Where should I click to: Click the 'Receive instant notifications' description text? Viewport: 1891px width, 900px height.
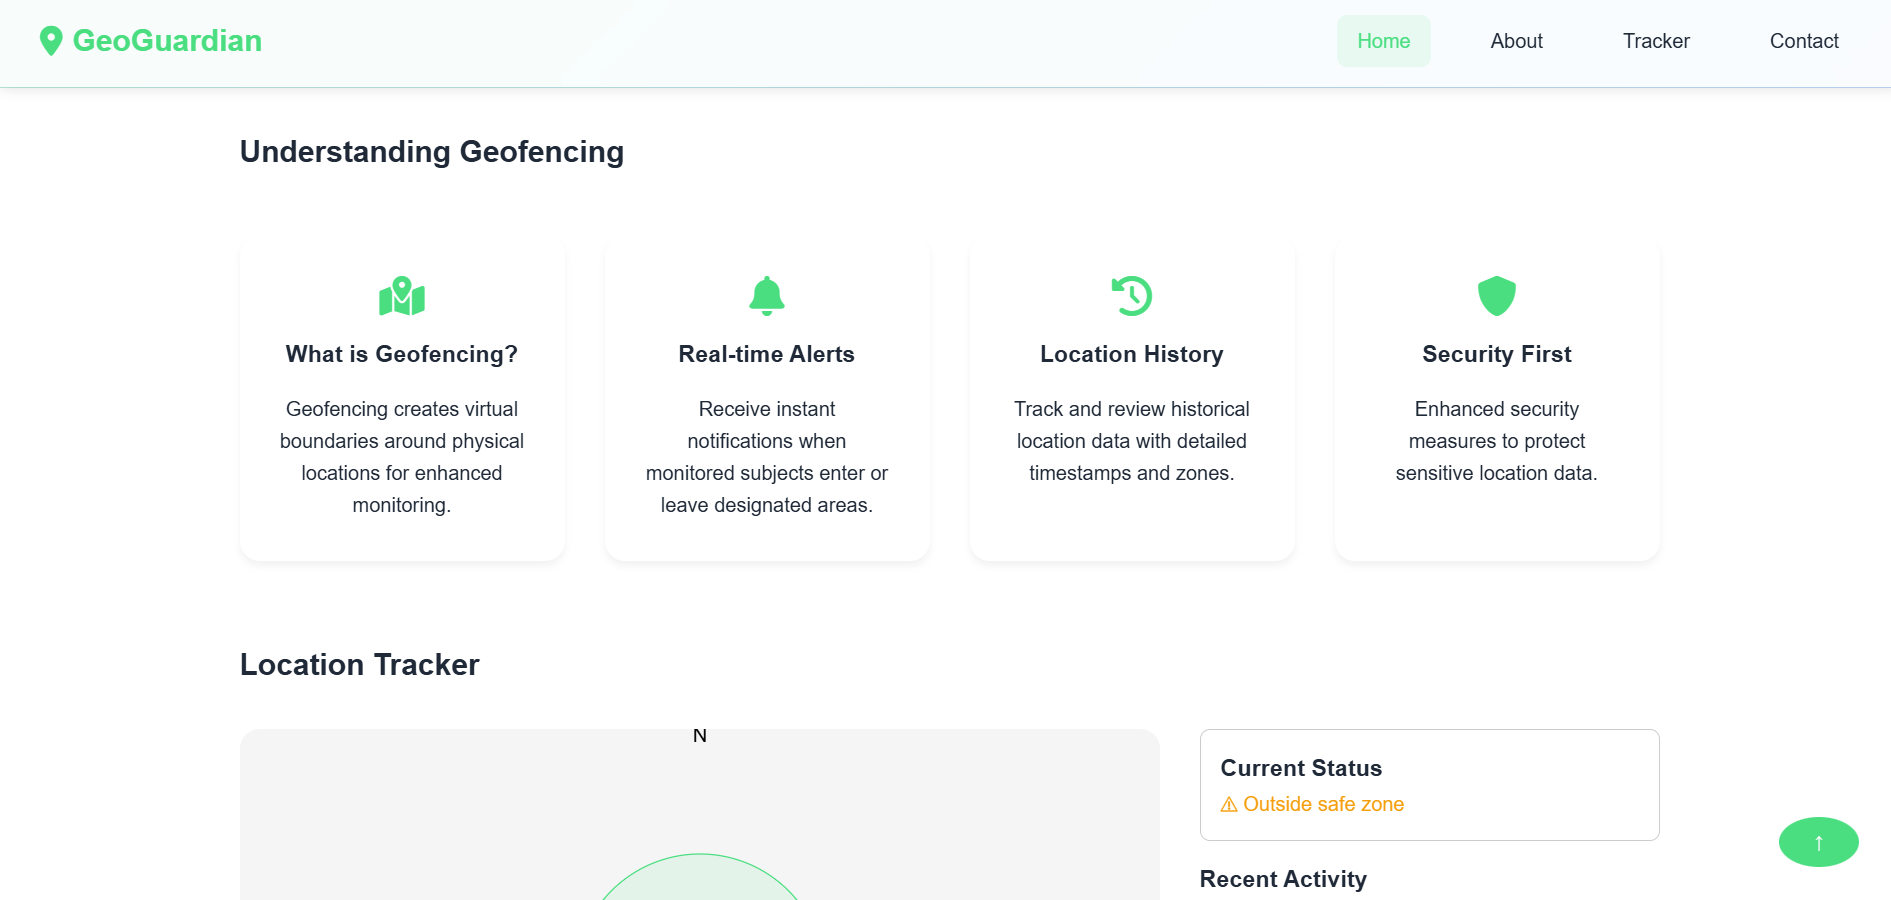coord(767,457)
